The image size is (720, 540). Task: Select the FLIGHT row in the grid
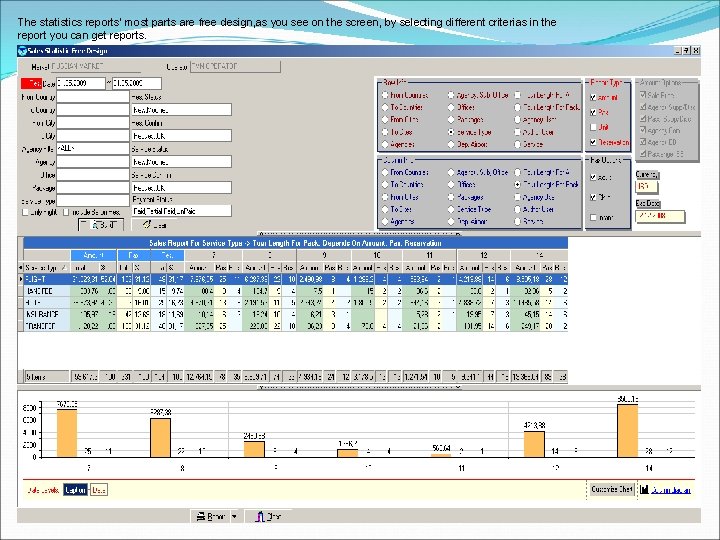(x=295, y=279)
